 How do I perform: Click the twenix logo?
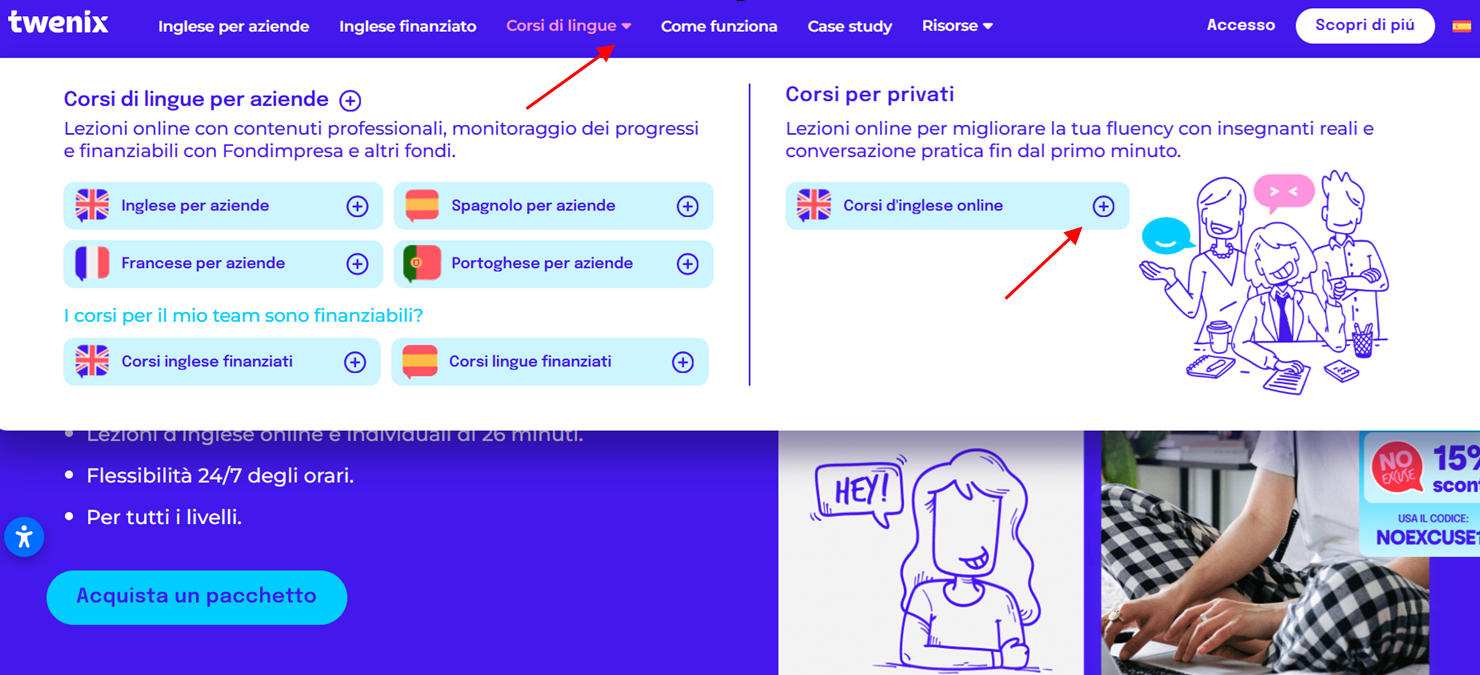pyautogui.click(x=58, y=22)
